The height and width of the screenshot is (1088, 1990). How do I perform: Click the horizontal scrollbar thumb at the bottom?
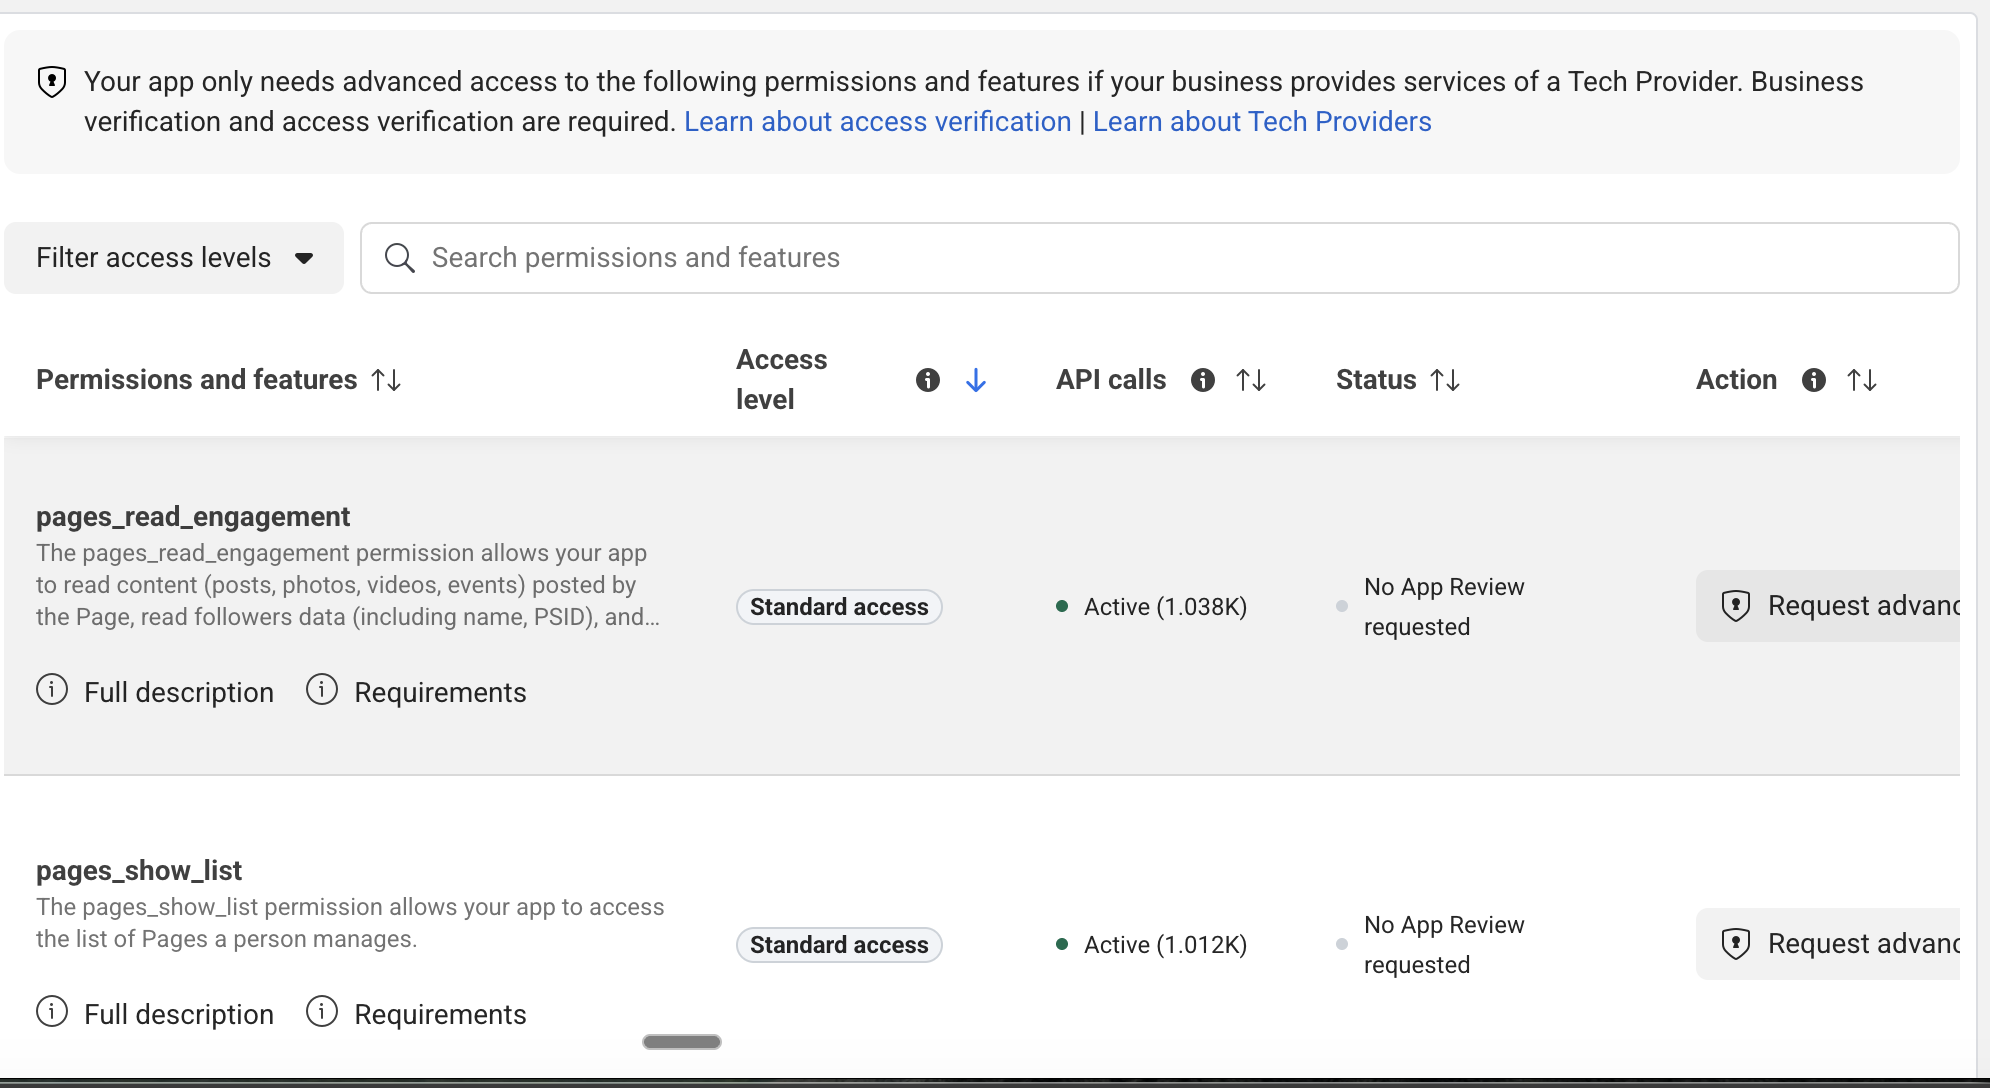[682, 1042]
